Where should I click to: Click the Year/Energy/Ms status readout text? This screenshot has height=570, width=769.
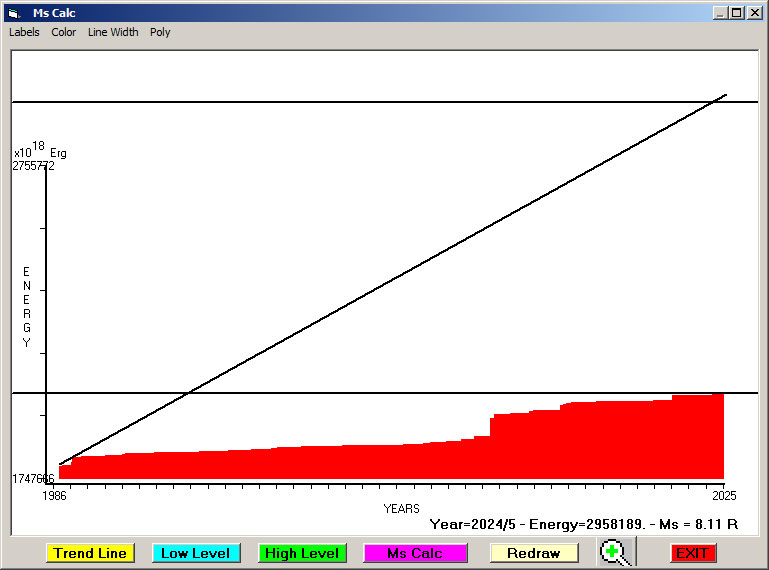tap(583, 523)
